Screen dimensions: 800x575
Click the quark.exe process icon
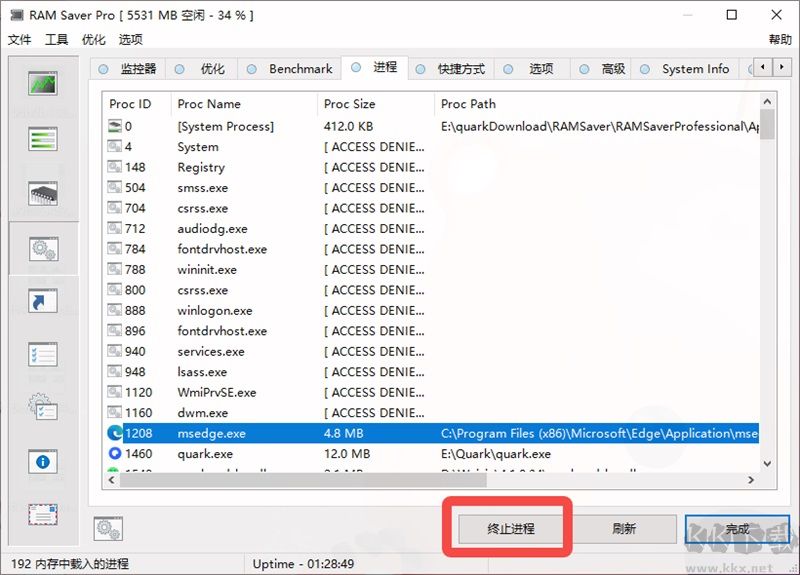coord(115,453)
